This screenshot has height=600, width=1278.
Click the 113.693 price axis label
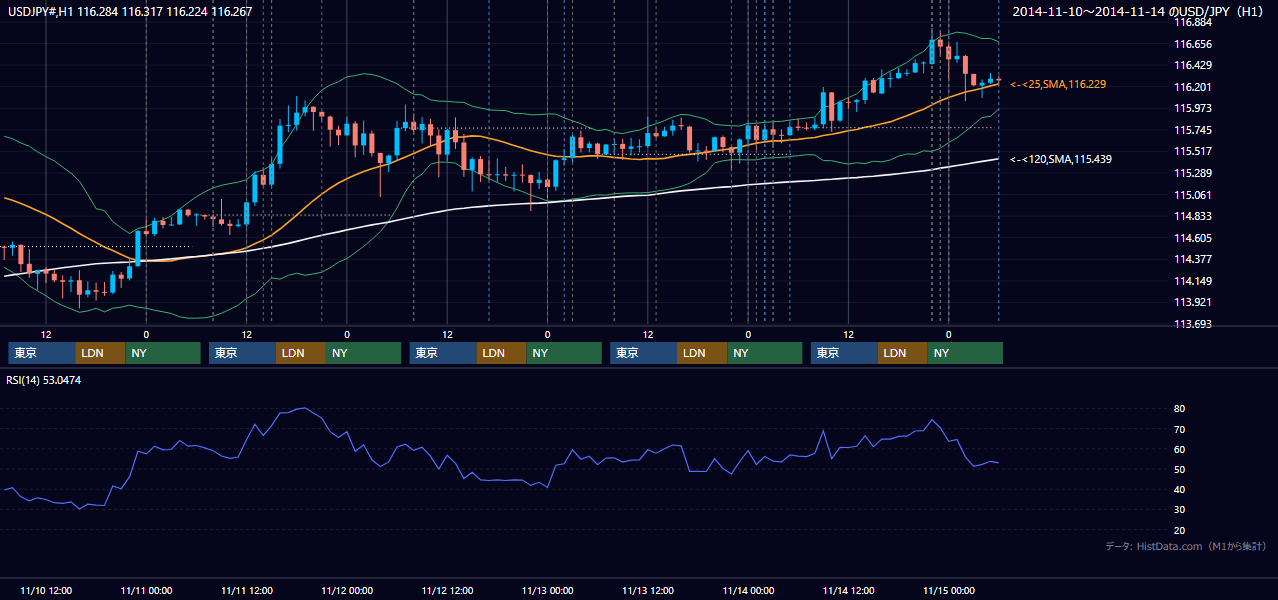coord(1192,324)
